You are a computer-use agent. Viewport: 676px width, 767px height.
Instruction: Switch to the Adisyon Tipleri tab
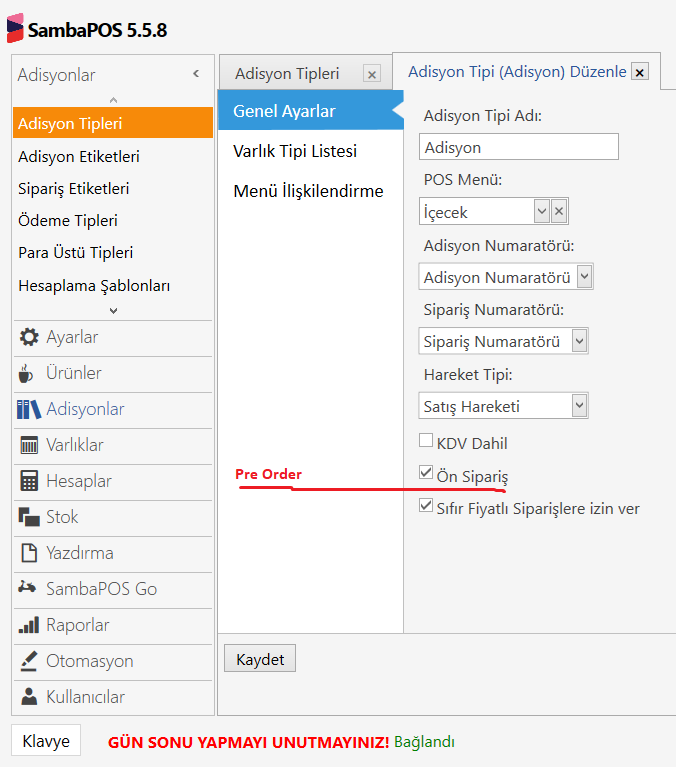tap(287, 74)
